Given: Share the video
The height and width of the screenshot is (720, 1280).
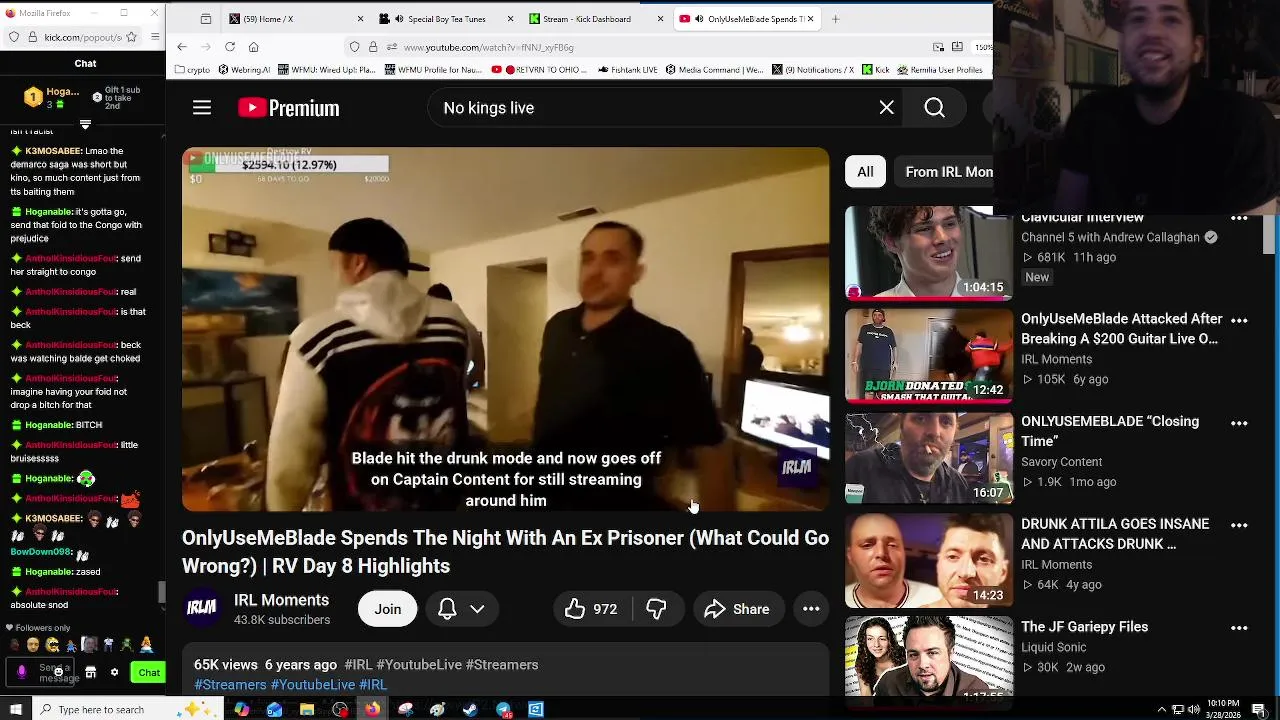Looking at the screenshot, I should (x=737, y=609).
